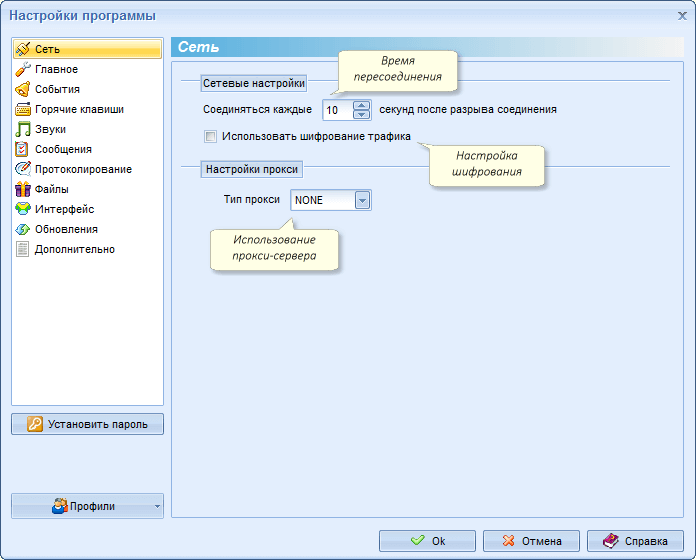The height and width of the screenshot is (560, 696).
Task: Increase reconnect seconds with up arrow
Action: pos(361,105)
